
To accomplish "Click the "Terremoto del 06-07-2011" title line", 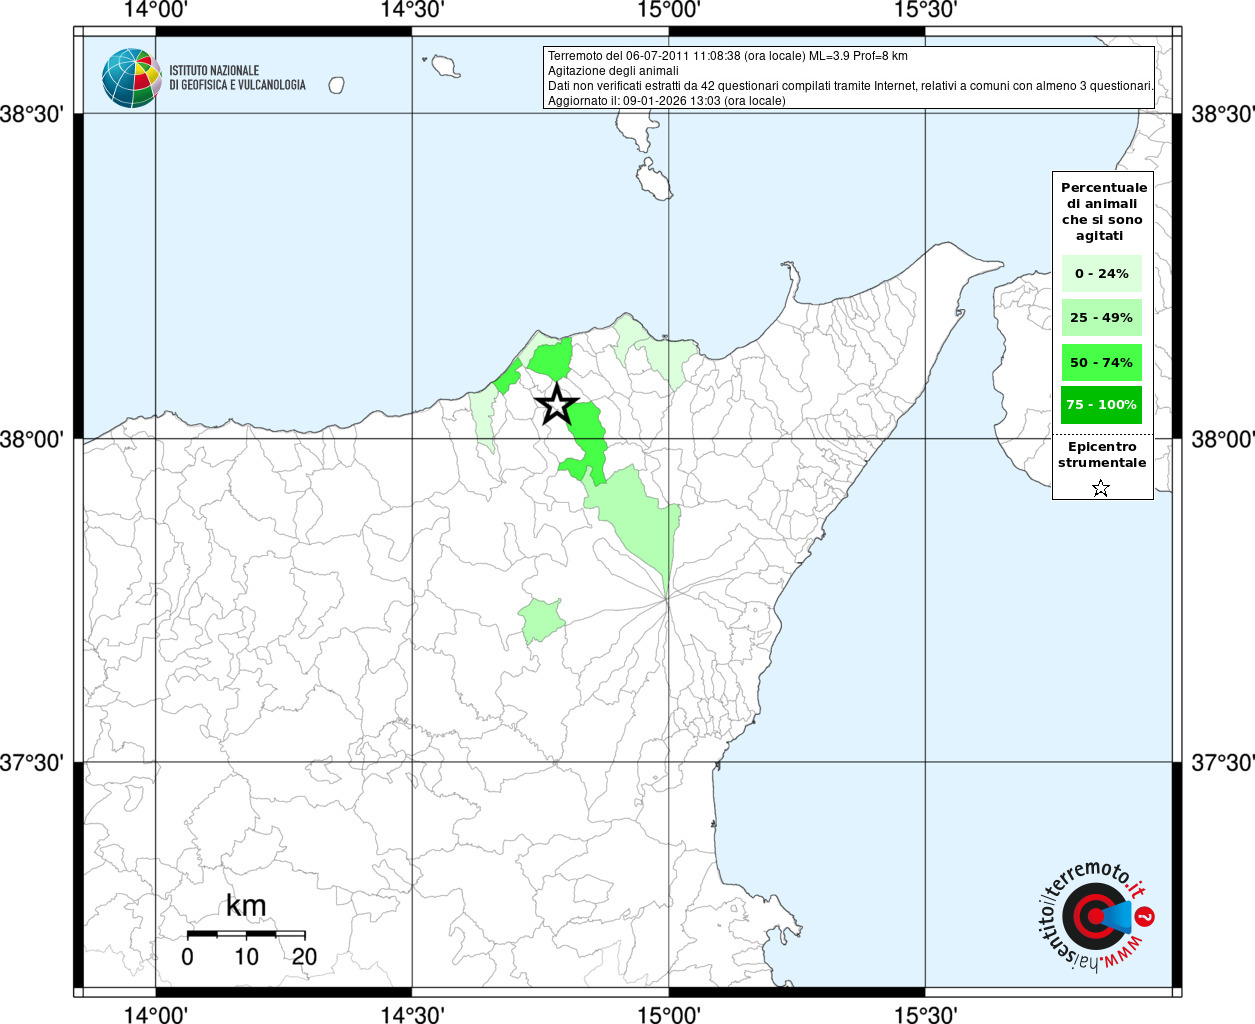I will click(727, 56).
